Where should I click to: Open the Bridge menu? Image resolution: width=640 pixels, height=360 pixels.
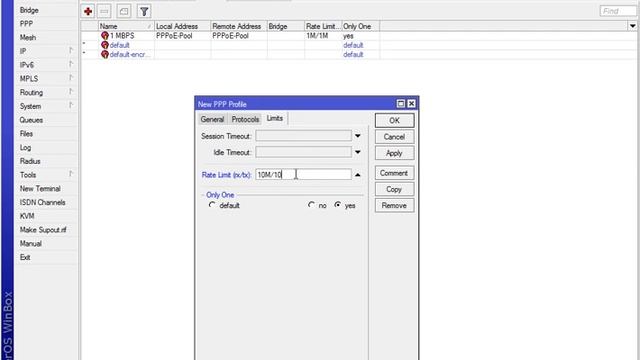point(29,10)
